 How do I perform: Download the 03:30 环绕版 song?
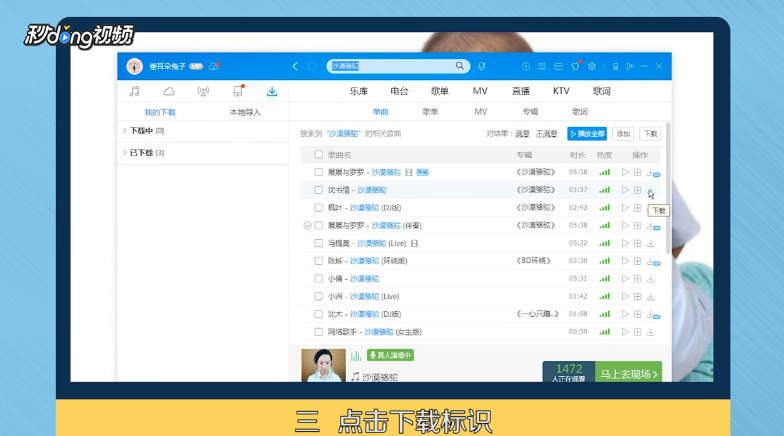[x=652, y=261]
